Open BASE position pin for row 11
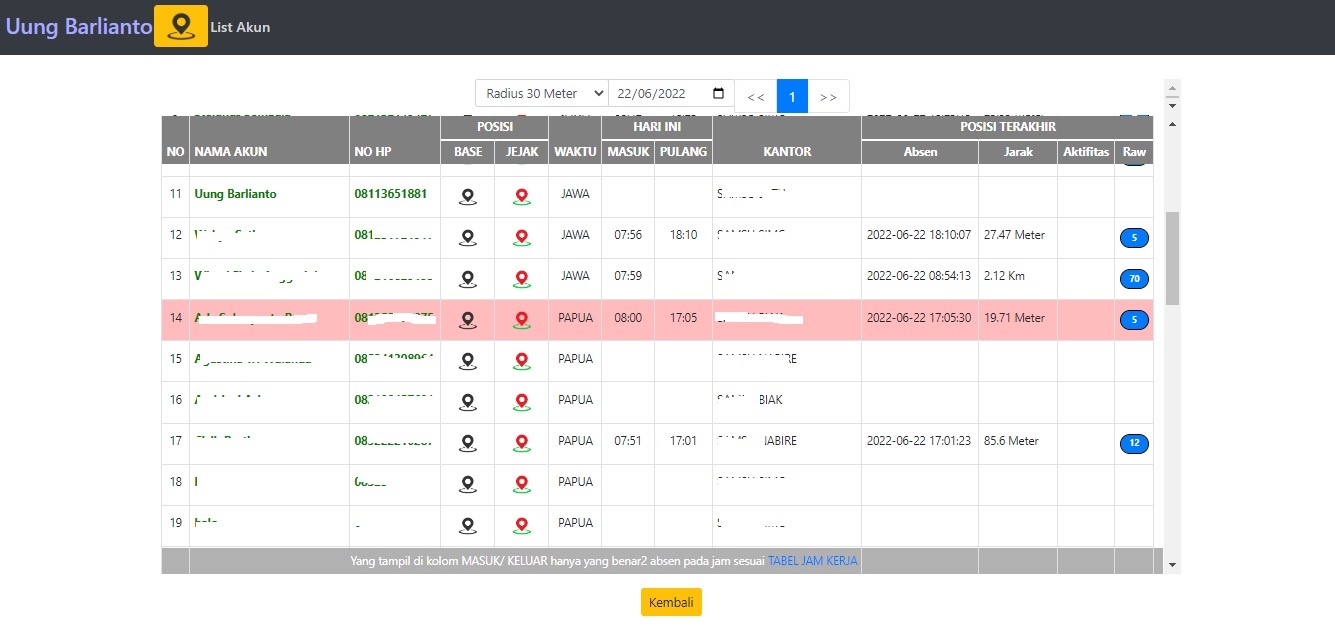The image size is (1335, 629). [467, 196]
